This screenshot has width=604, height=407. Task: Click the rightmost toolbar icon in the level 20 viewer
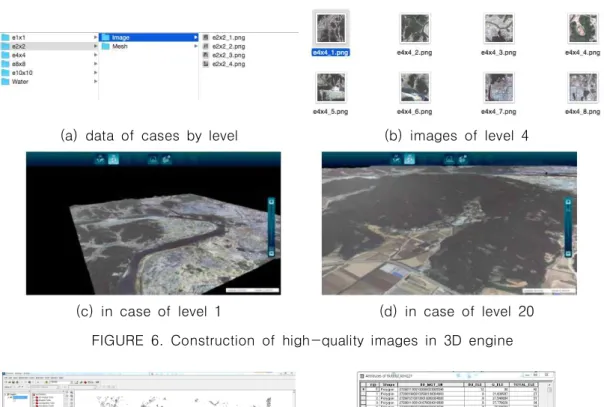pos(463,159)
